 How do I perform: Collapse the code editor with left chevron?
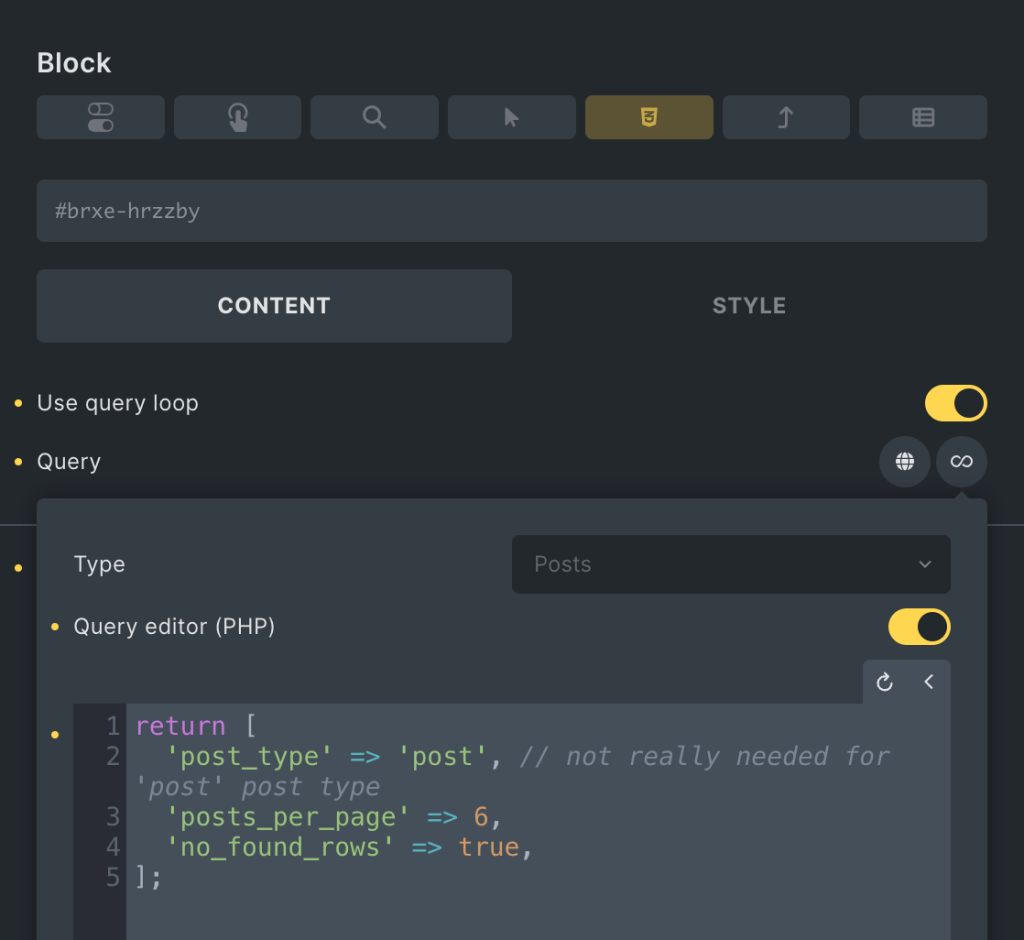coord(929,682)
